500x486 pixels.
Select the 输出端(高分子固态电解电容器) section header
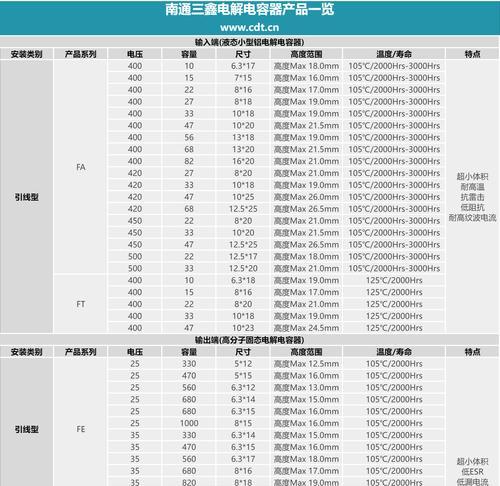click(250, 340)
